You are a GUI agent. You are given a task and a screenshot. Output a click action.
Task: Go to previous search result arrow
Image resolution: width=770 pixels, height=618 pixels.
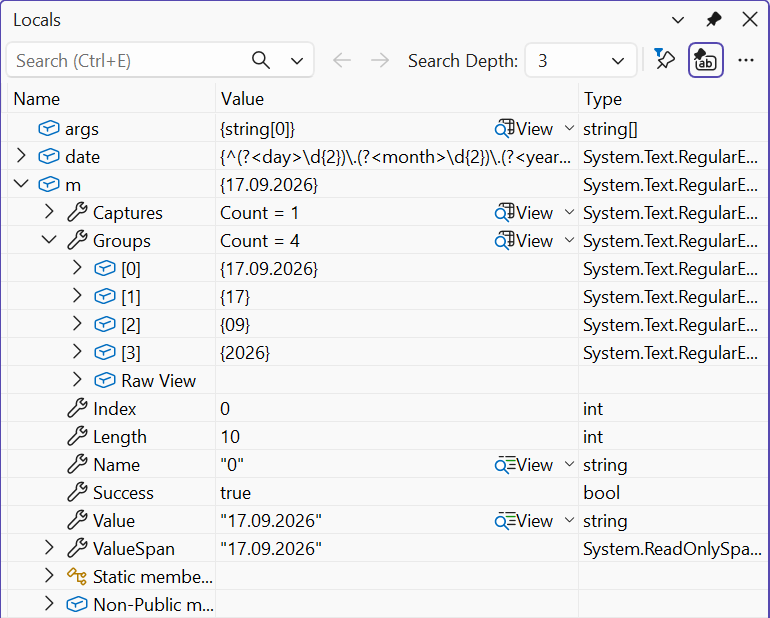[342, 60]
